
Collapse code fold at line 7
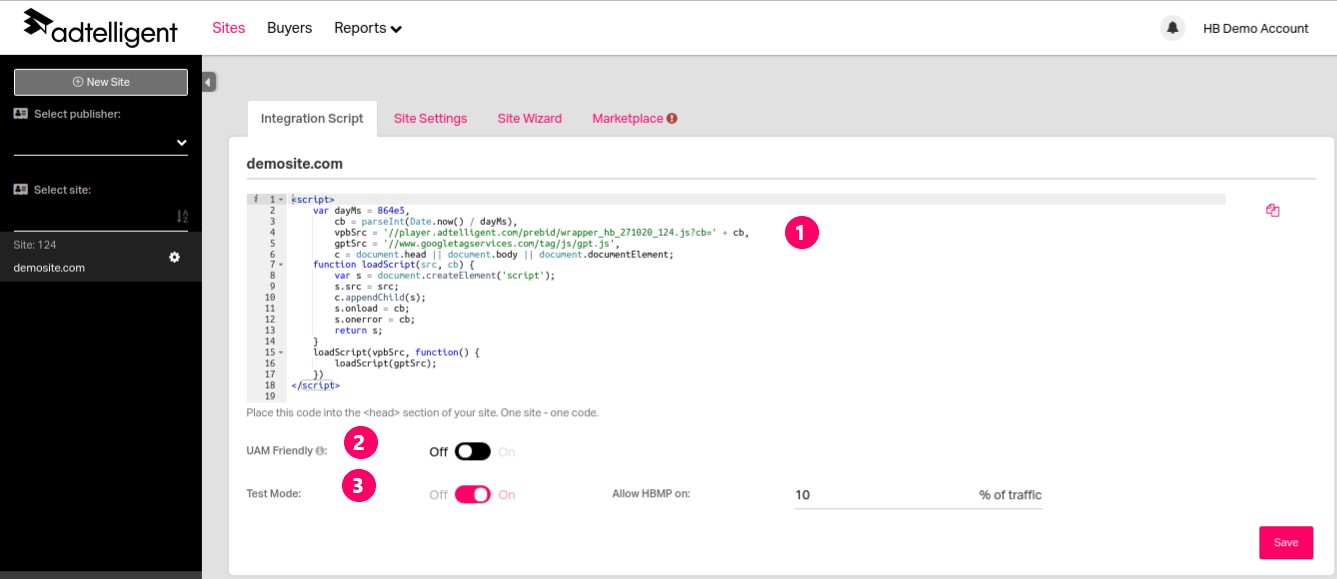pyautogui.click(x=281, y=265)
